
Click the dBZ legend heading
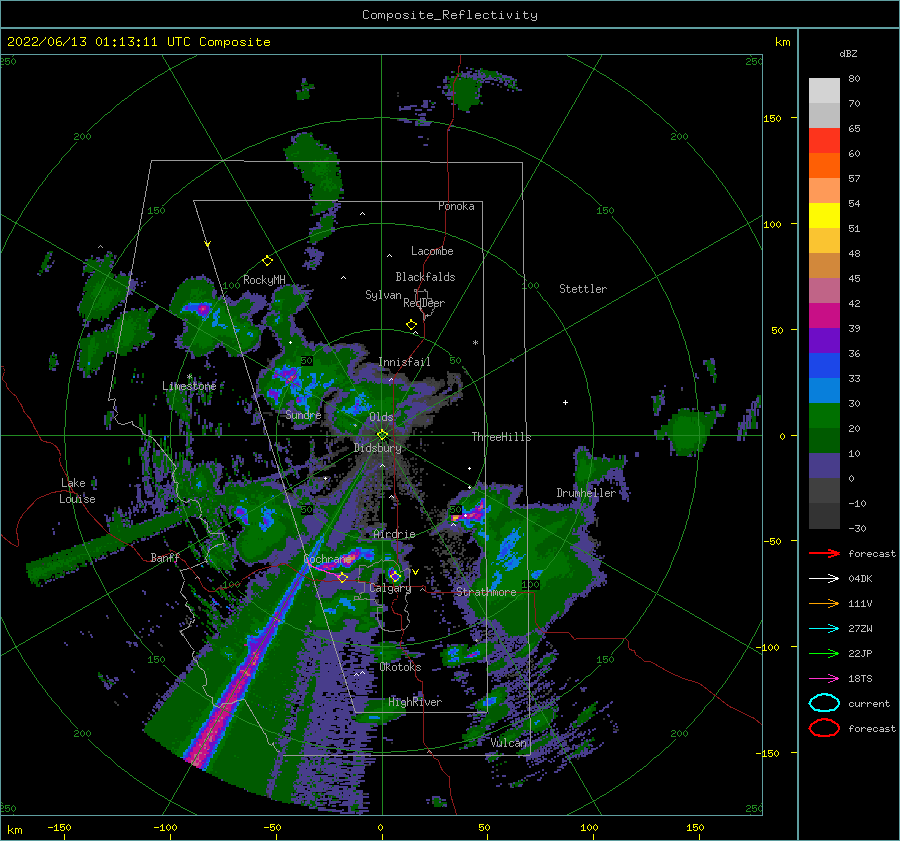[x=848, y=53]
